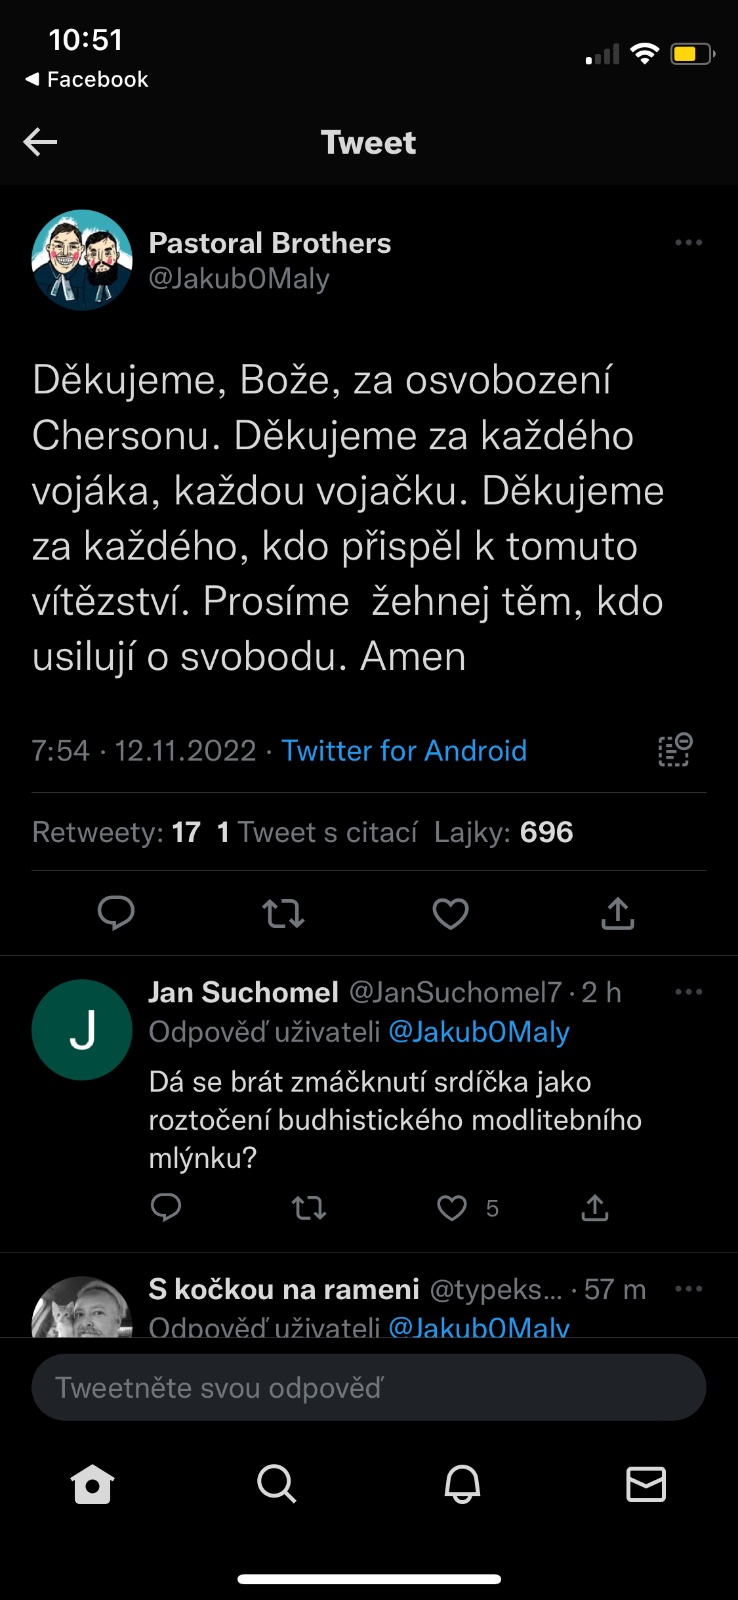Share the main tweet

tap(618, 913)
